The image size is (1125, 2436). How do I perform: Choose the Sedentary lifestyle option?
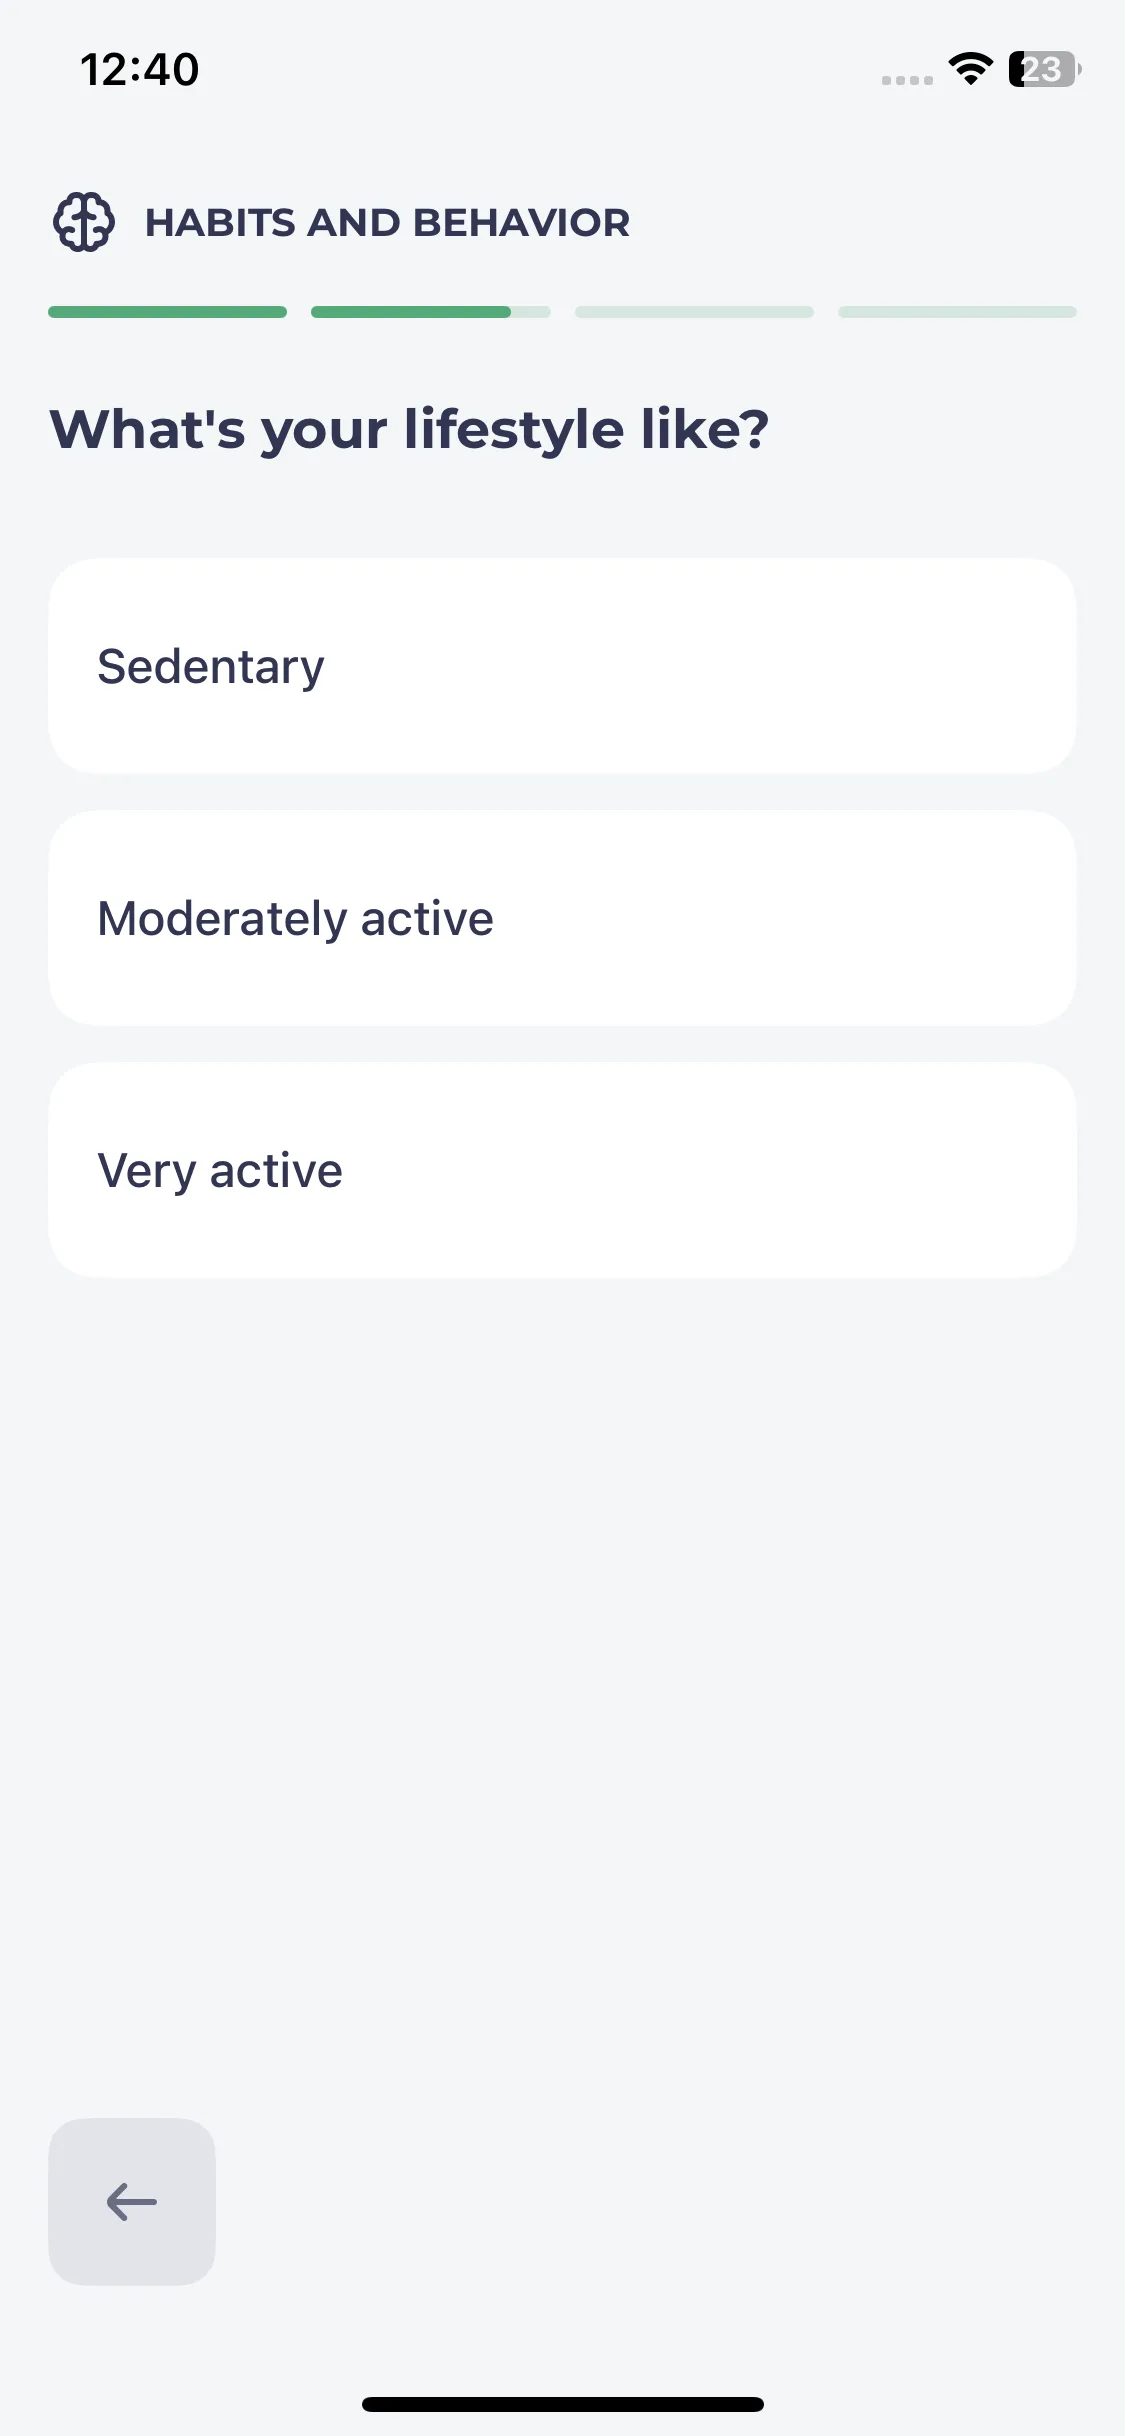(x=562, y=666)
